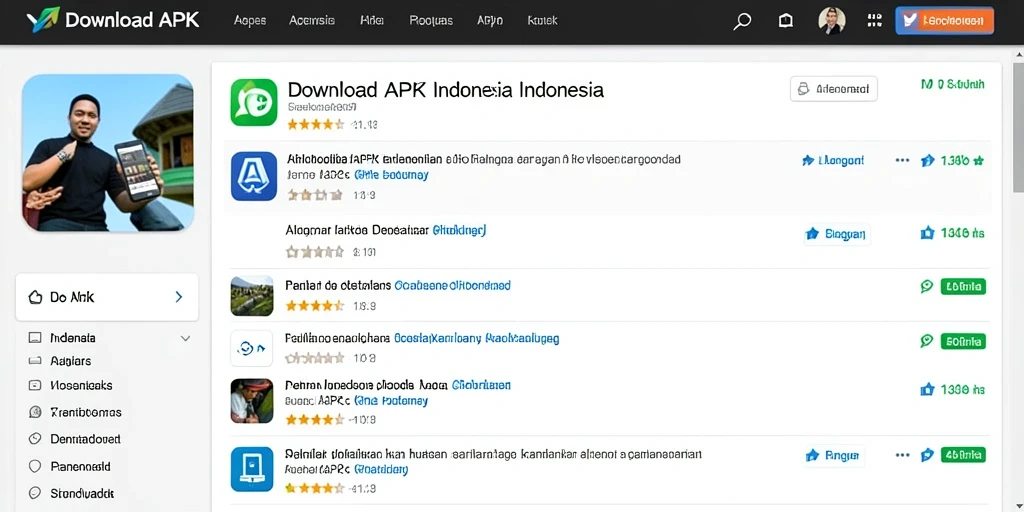
Task: Open the AGyo menu item
Action: pyautogui.click(x=490, y=21)
